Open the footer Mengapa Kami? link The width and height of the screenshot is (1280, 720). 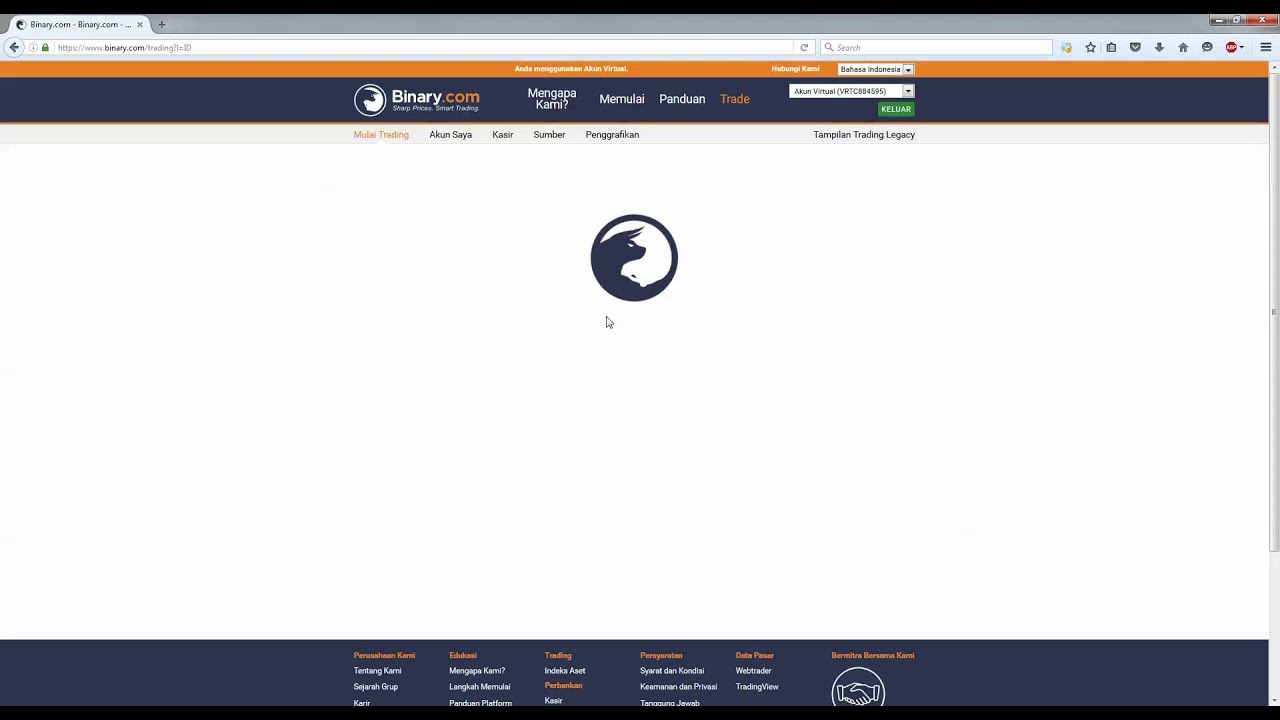(477, 671)
